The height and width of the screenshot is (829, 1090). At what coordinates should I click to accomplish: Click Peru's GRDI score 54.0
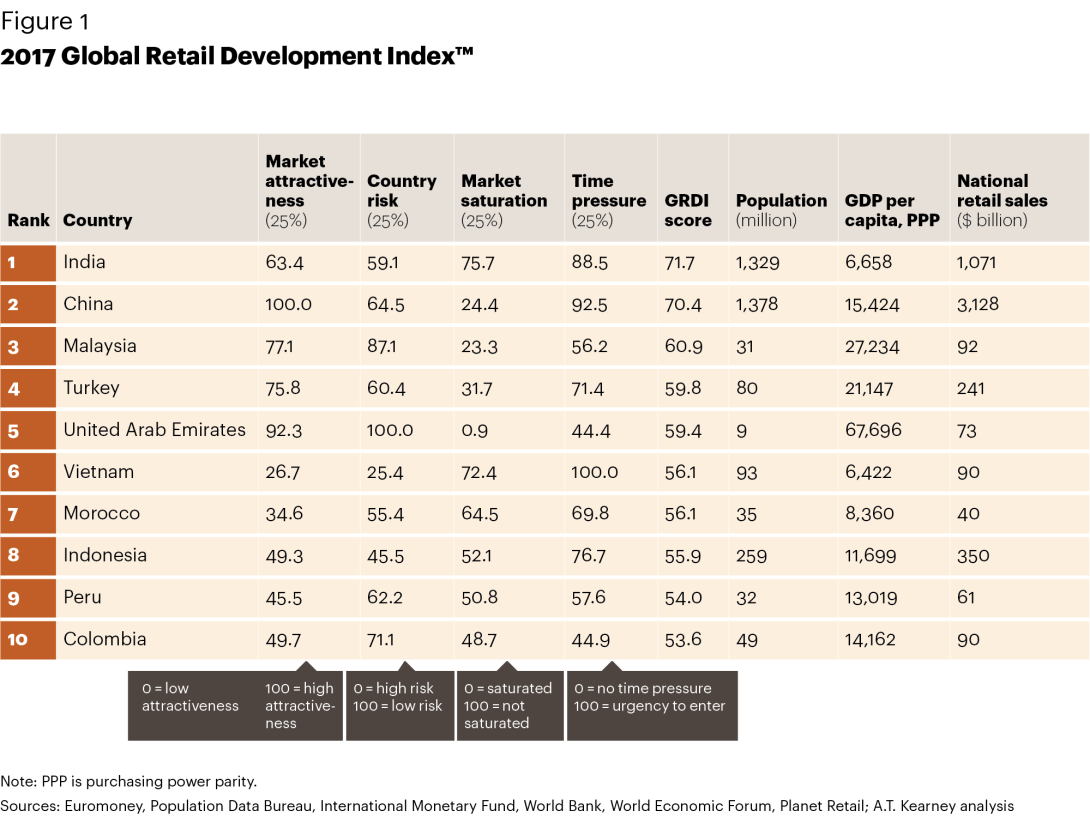coord(683,598)
